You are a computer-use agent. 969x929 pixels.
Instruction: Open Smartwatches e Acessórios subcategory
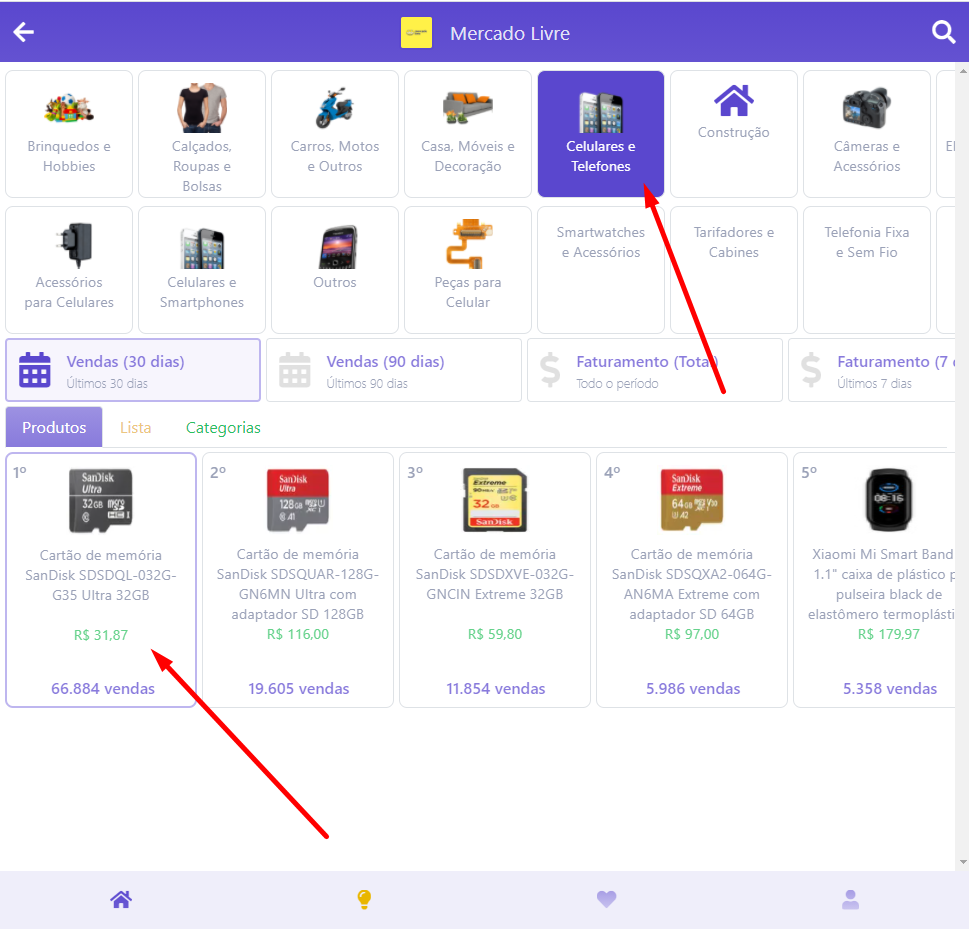(x=601, y=270)
